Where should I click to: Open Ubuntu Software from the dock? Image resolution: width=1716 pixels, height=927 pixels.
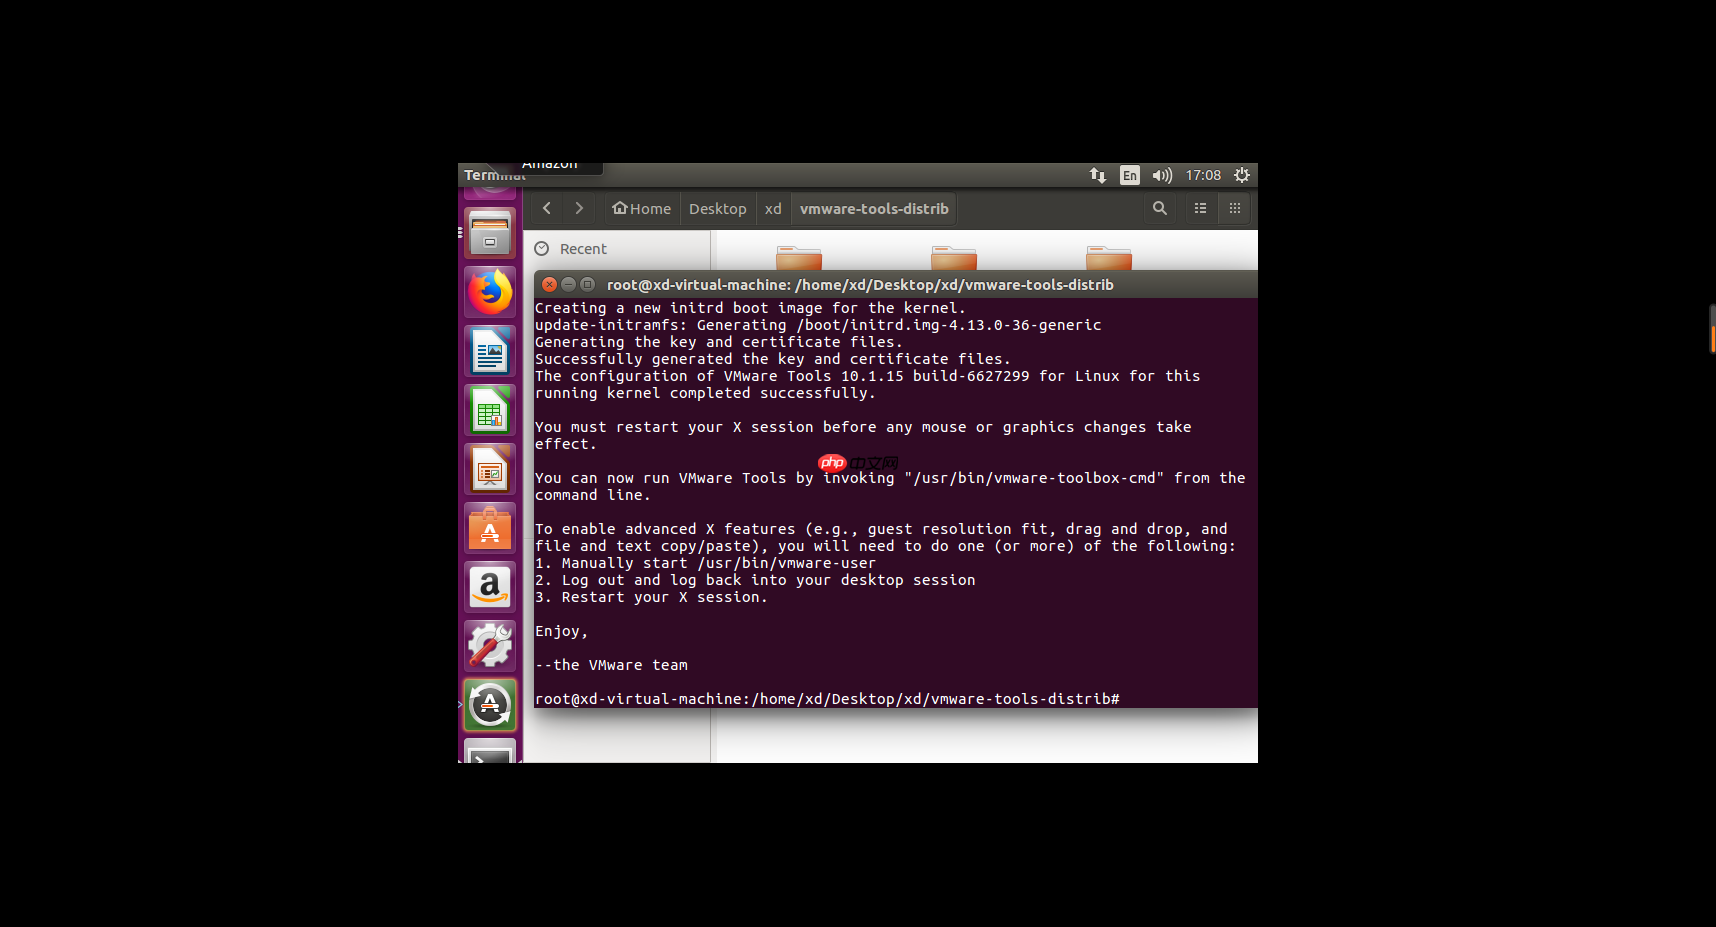[x=489, y=528]
